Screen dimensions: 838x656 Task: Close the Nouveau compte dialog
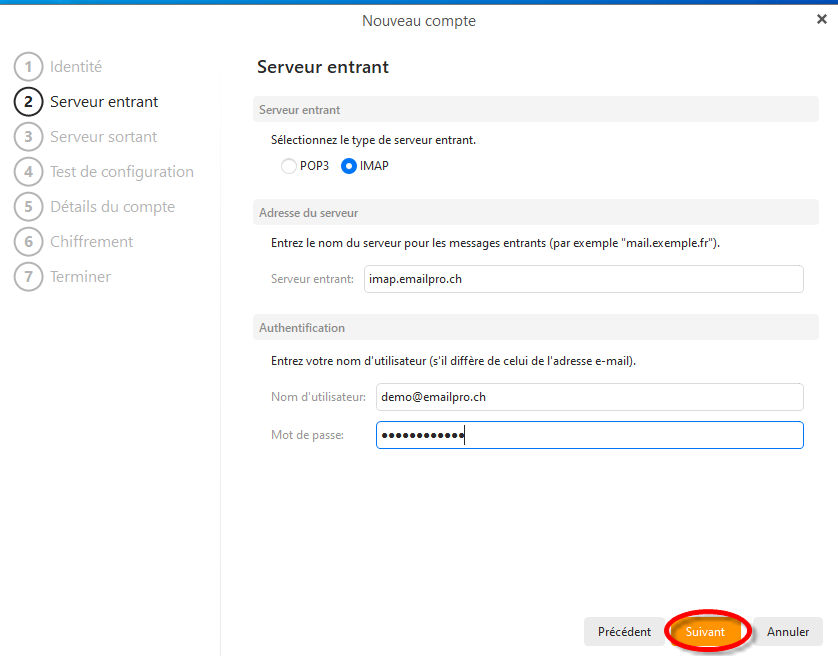(822, 20)
